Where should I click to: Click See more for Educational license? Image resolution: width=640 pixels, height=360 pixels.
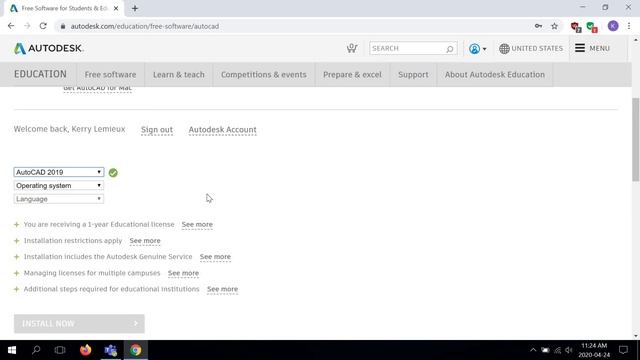pyautogui.click(x=197, y=224)
